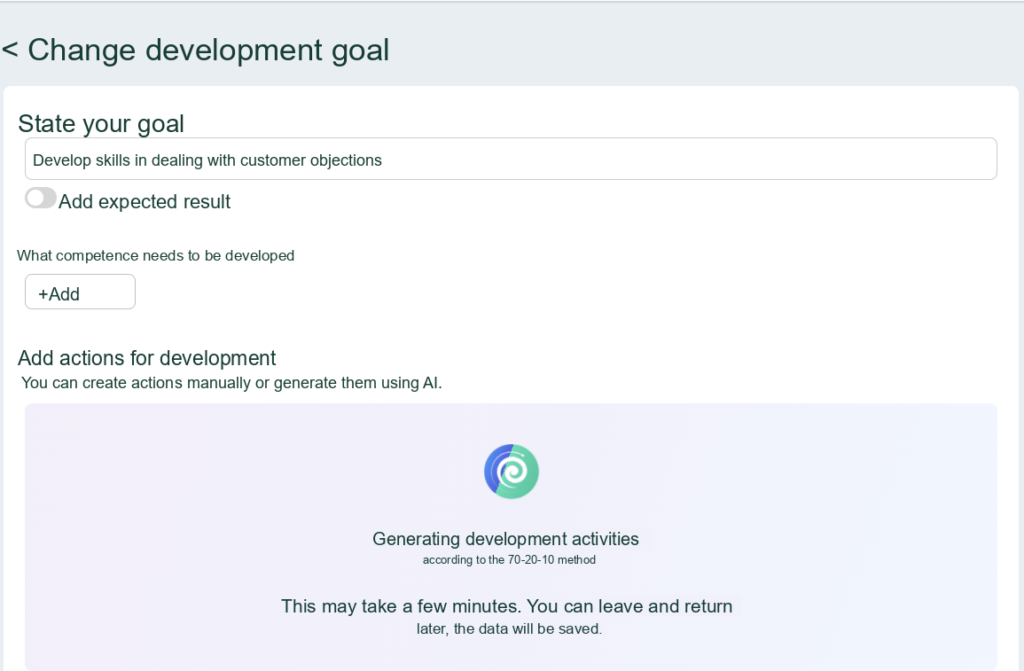Click This may take a few minutes message
This screenshot has height=671, width=1024.
coord(507,606)
